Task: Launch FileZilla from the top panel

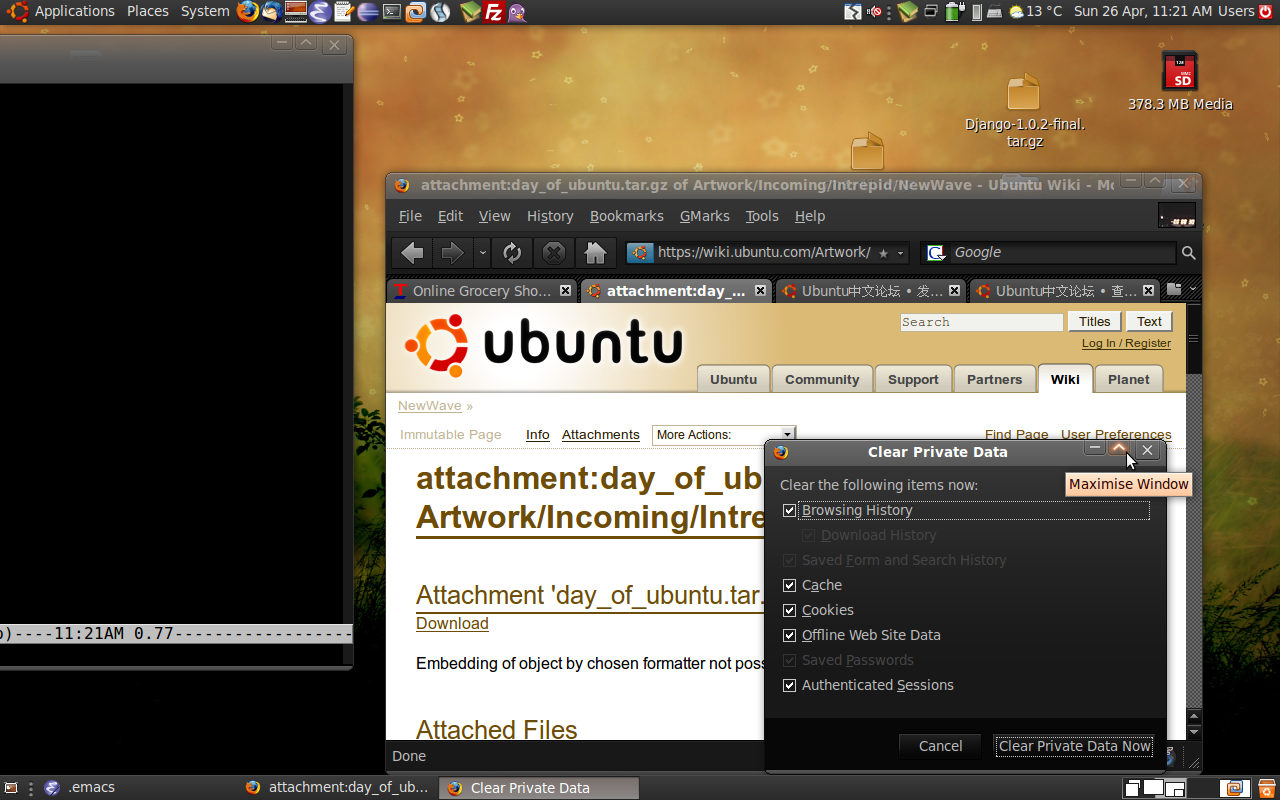Action: pyautogui.click(x=493, y=12)
